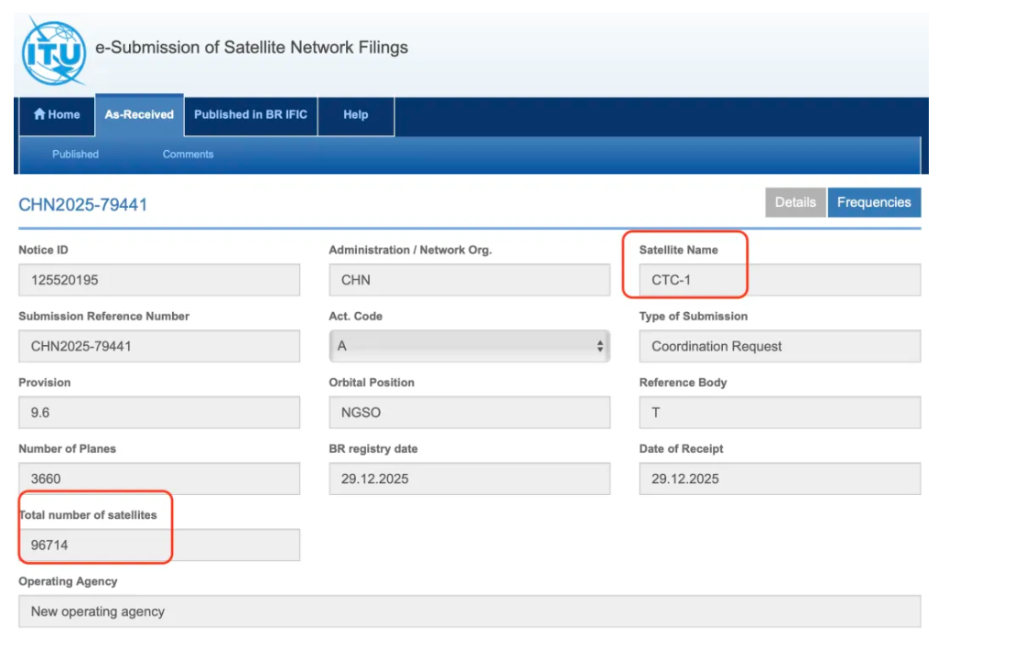Click the CHN2025-79441 page heading
The image size is (1024, 656).
(x=83, y=205)
